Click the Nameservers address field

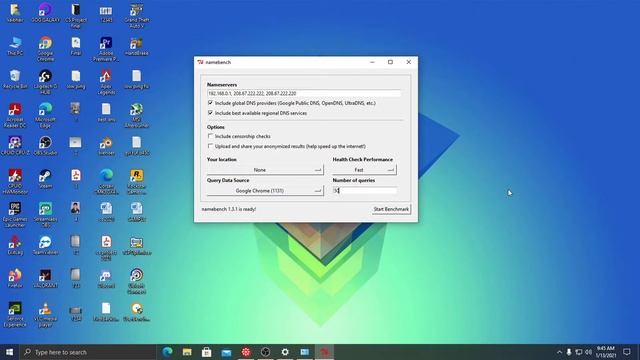point(304,93)
